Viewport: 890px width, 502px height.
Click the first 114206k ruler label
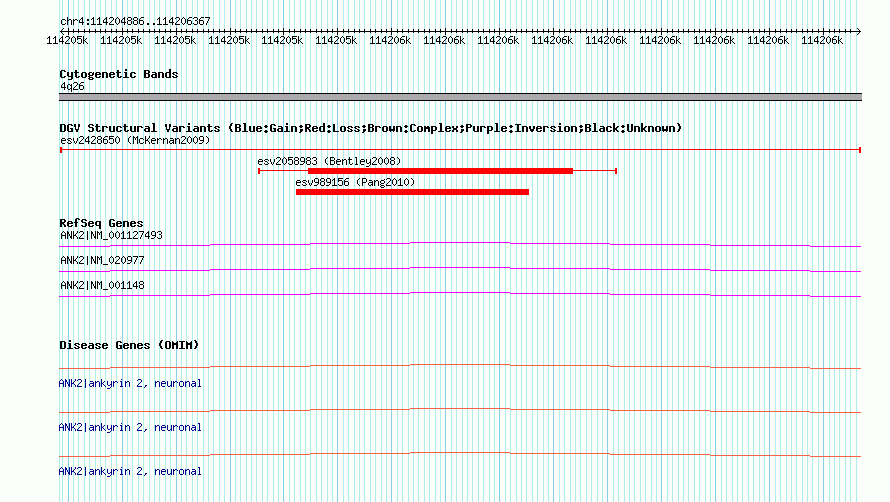(x=390, y=40)
